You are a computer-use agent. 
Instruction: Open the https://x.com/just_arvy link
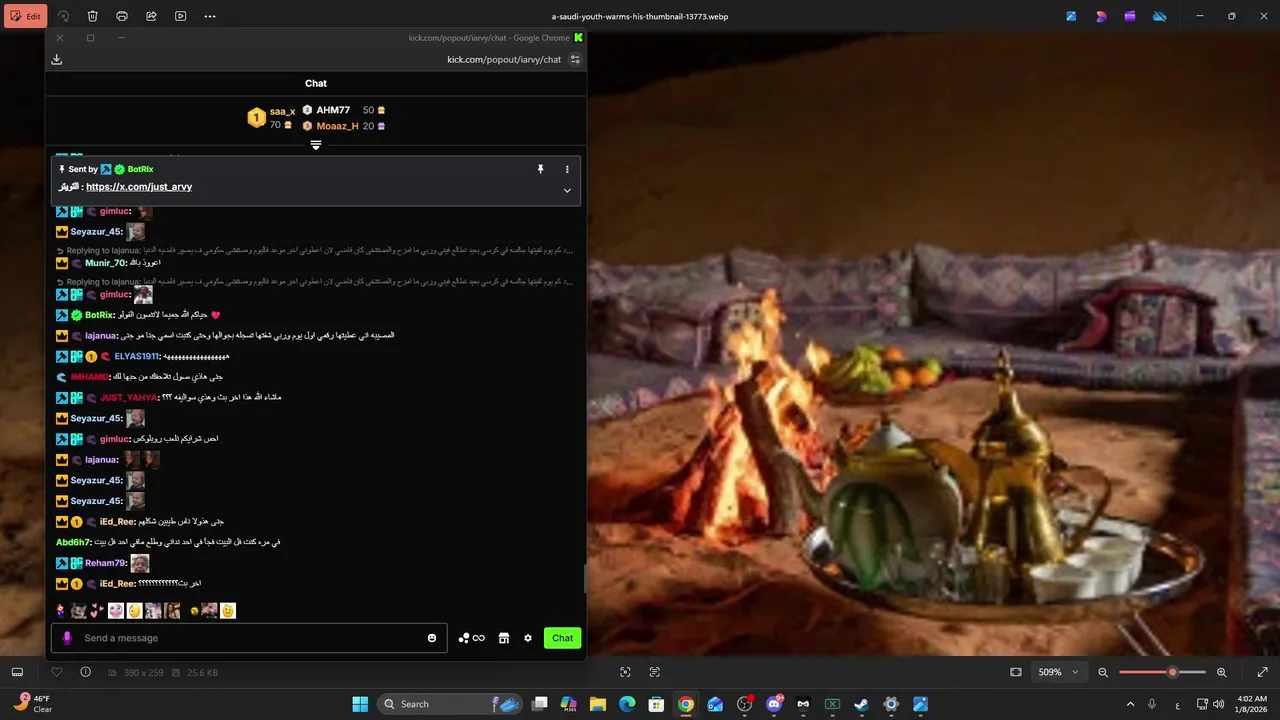coord(139,187)
